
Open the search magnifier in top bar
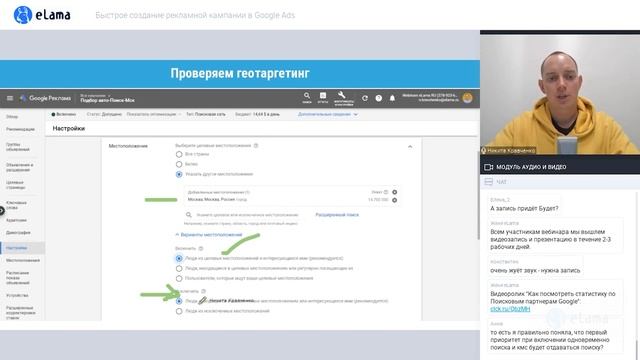pos(307,97)
